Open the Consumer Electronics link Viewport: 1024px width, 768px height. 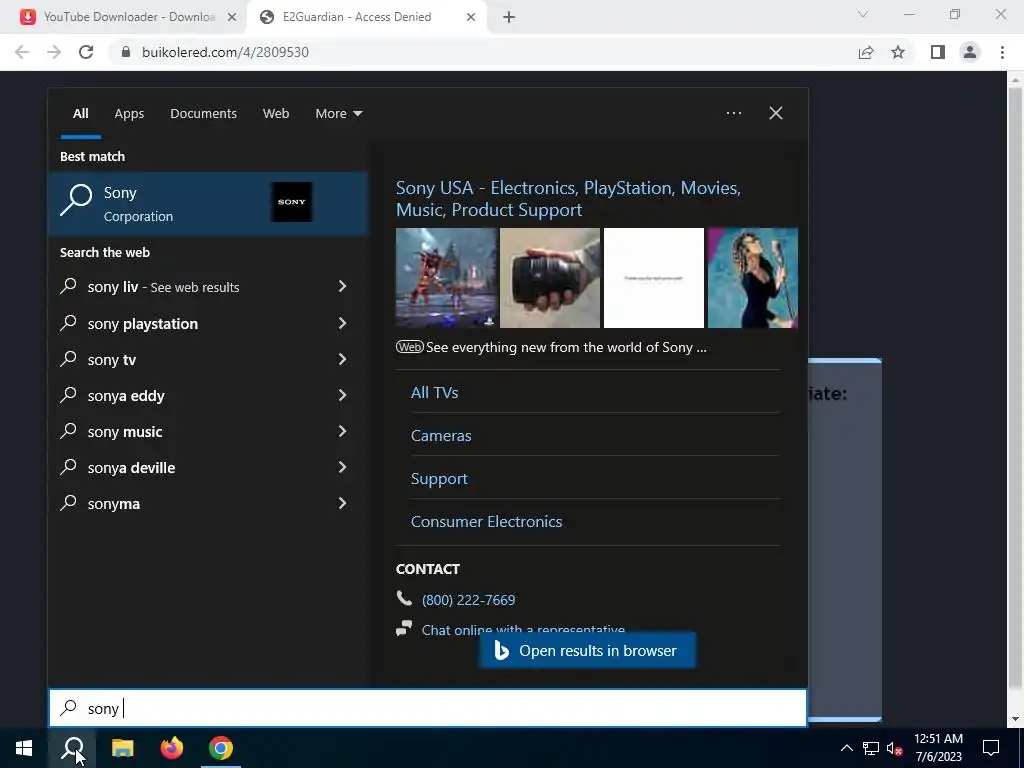tap(487, 522)
